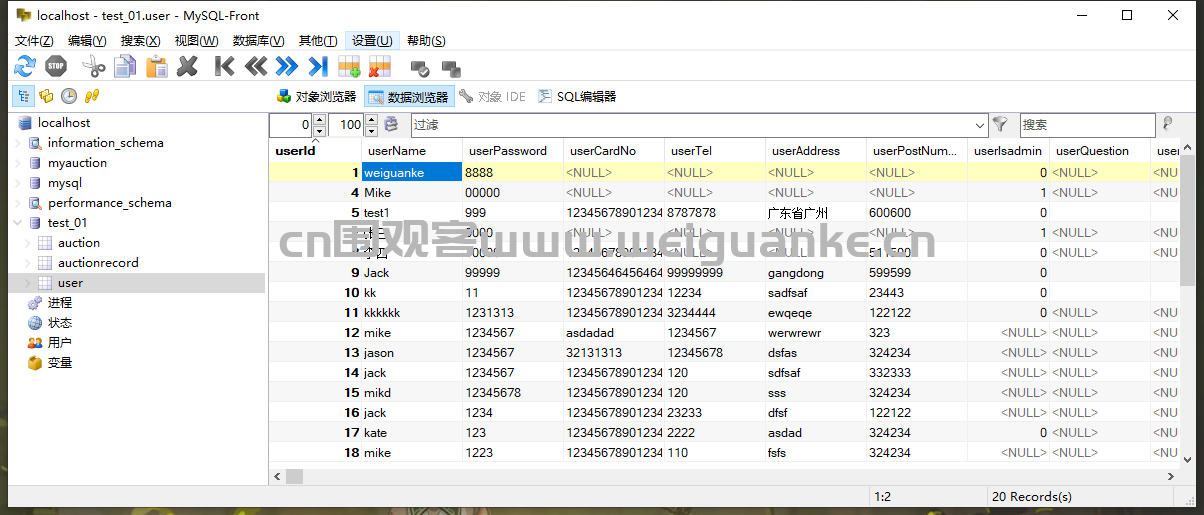Viewport: 1204px width, 515px height.
Task: Switch to SQL编辑器 editor
Action: (577, 97)
